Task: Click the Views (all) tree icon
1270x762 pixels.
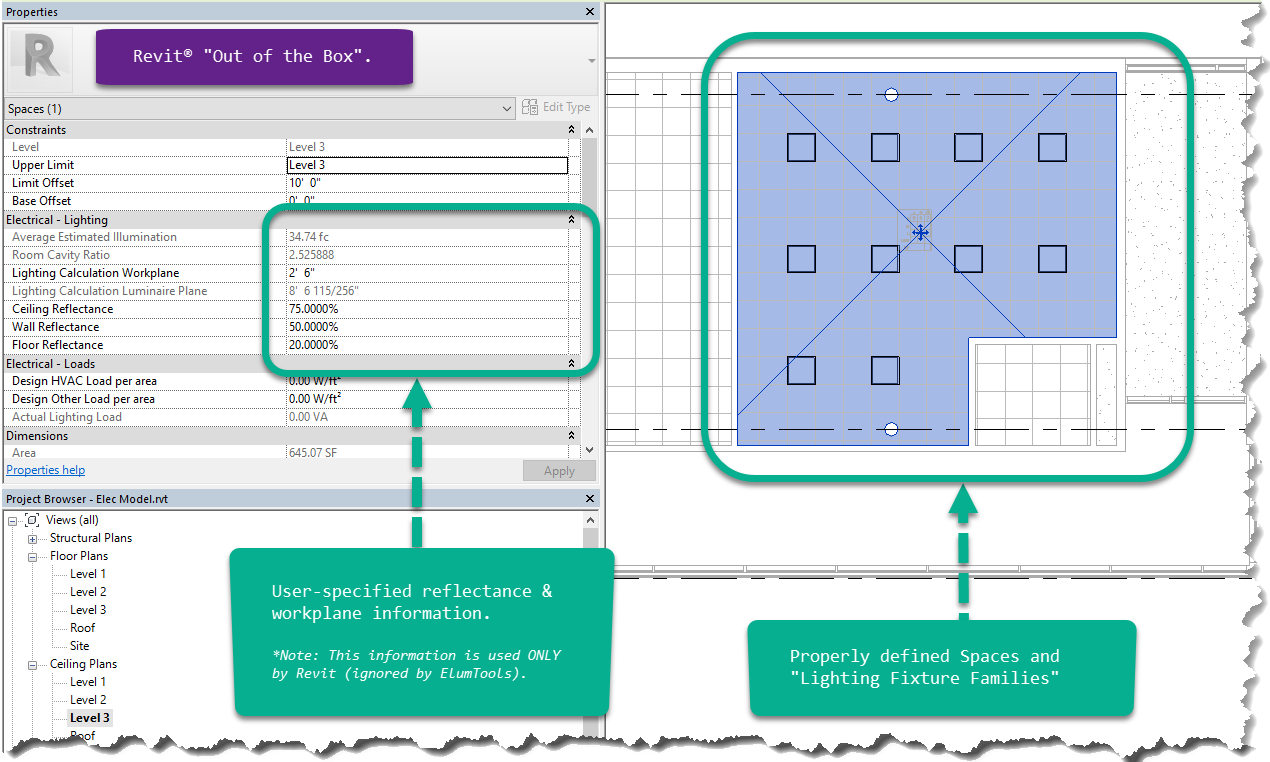Action: point(32,520)
